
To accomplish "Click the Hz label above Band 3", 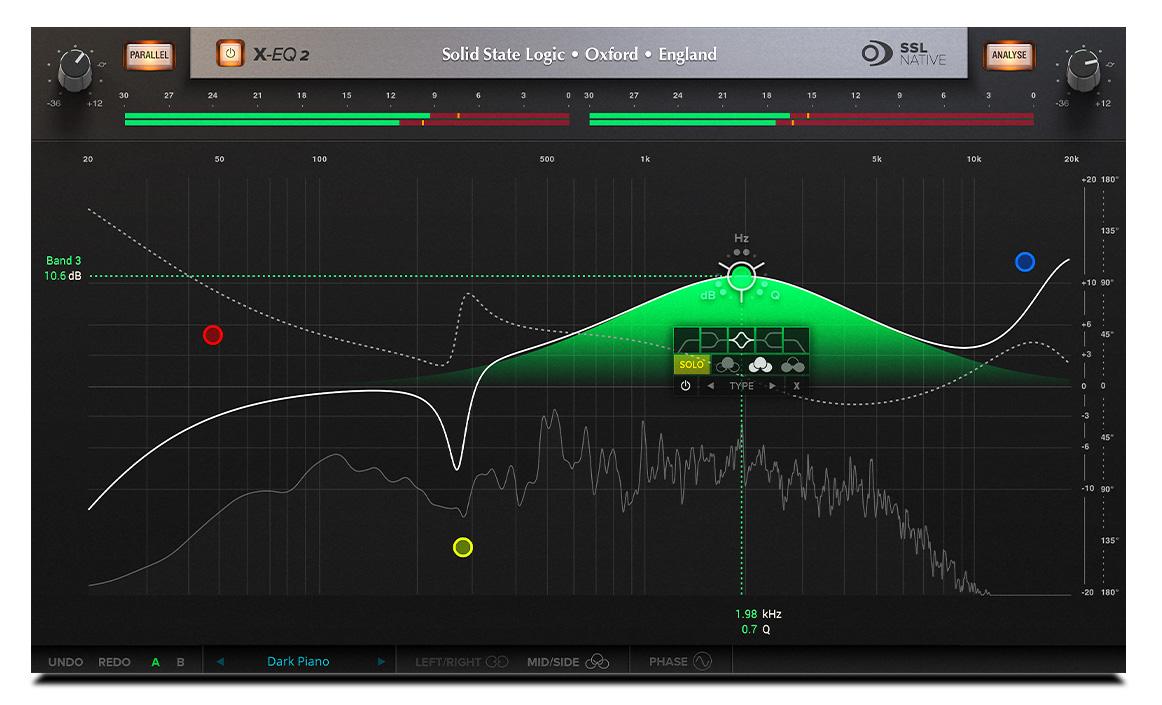I will tap(741, 238).
